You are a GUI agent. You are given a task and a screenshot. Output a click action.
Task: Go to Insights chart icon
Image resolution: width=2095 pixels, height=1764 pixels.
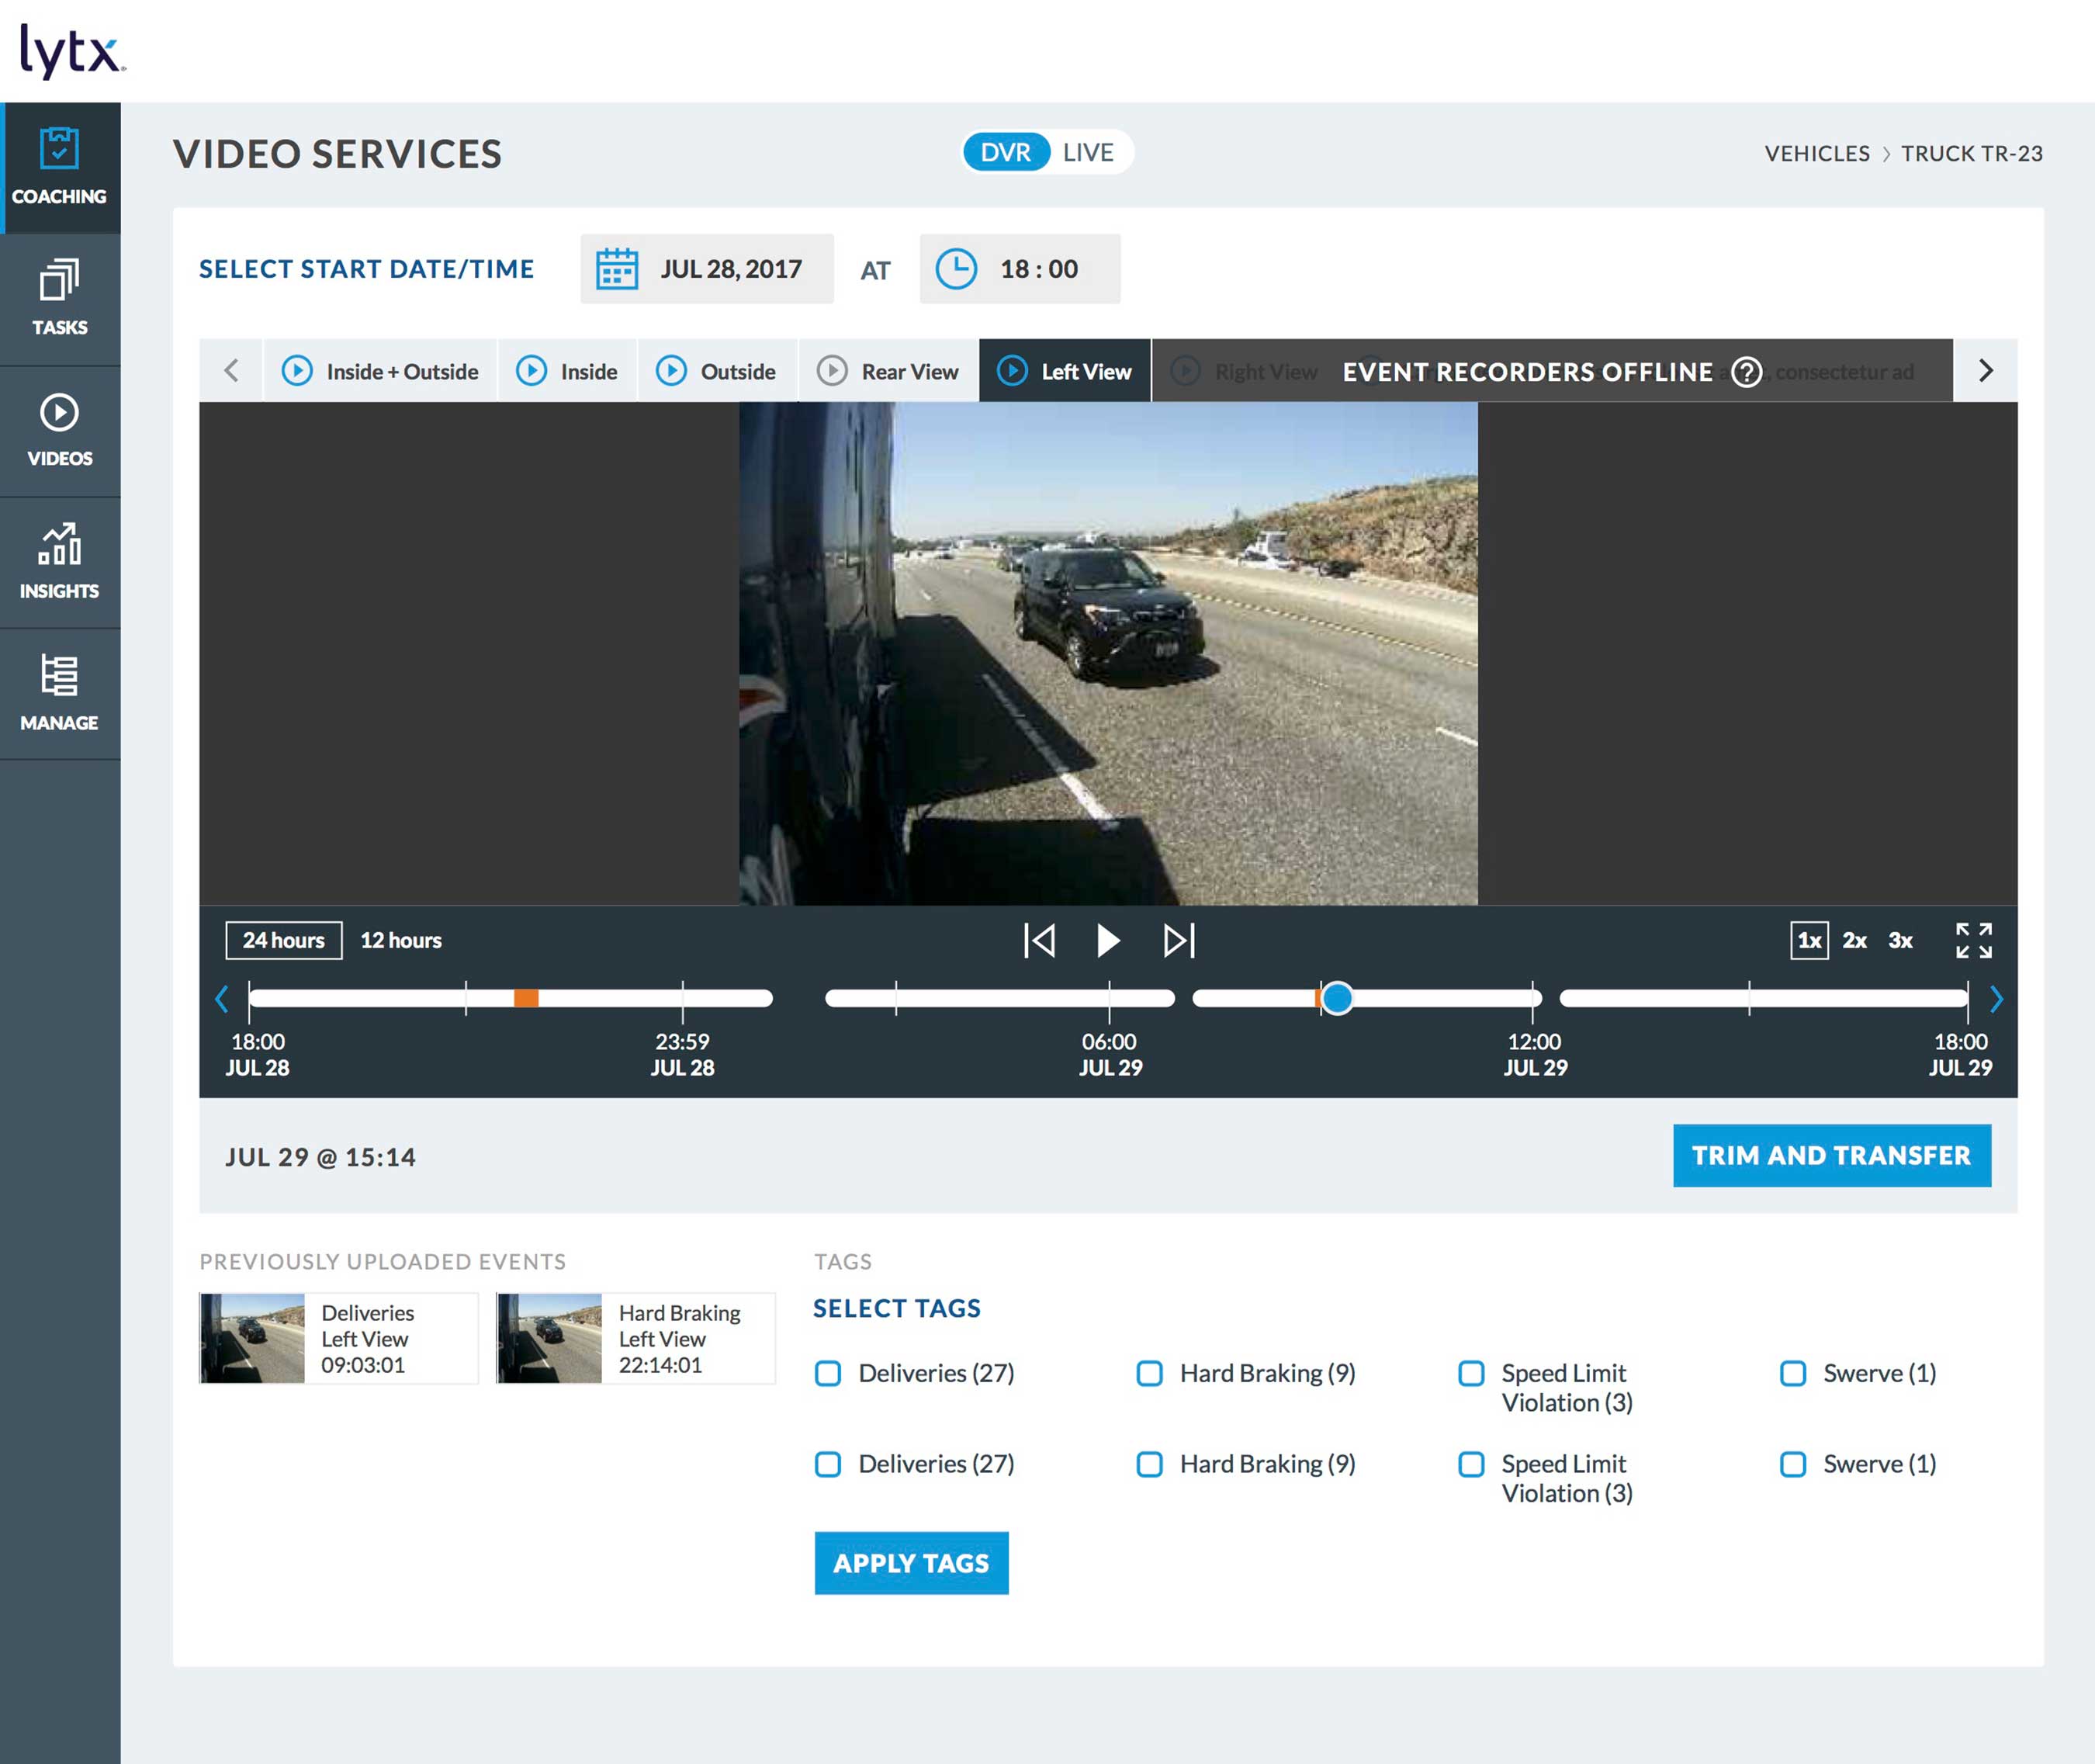(x=59, y=544)
